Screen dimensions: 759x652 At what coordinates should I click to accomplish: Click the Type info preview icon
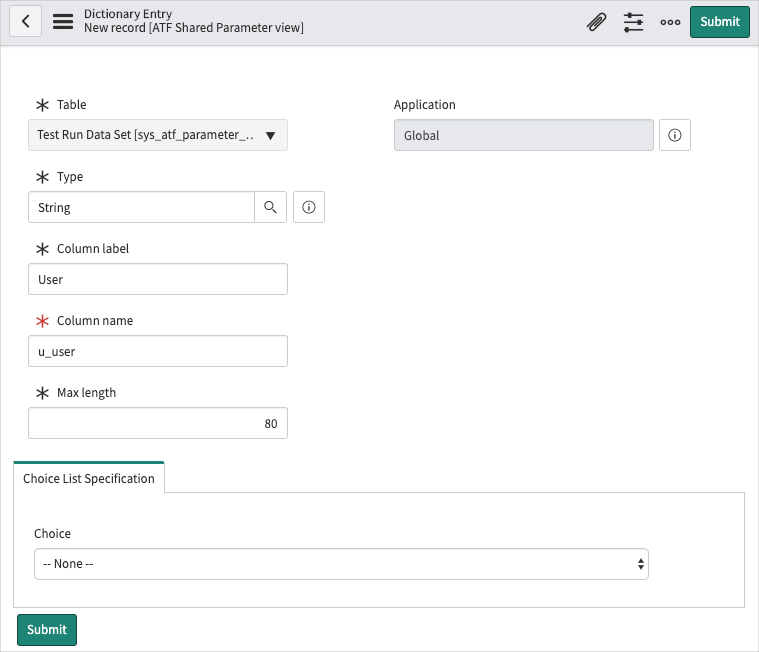pyautogui.click(x=309, y=207)
